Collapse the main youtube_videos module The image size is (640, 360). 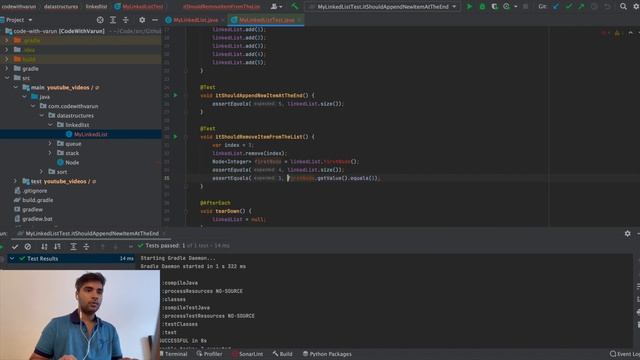click(x=16, y=87)
